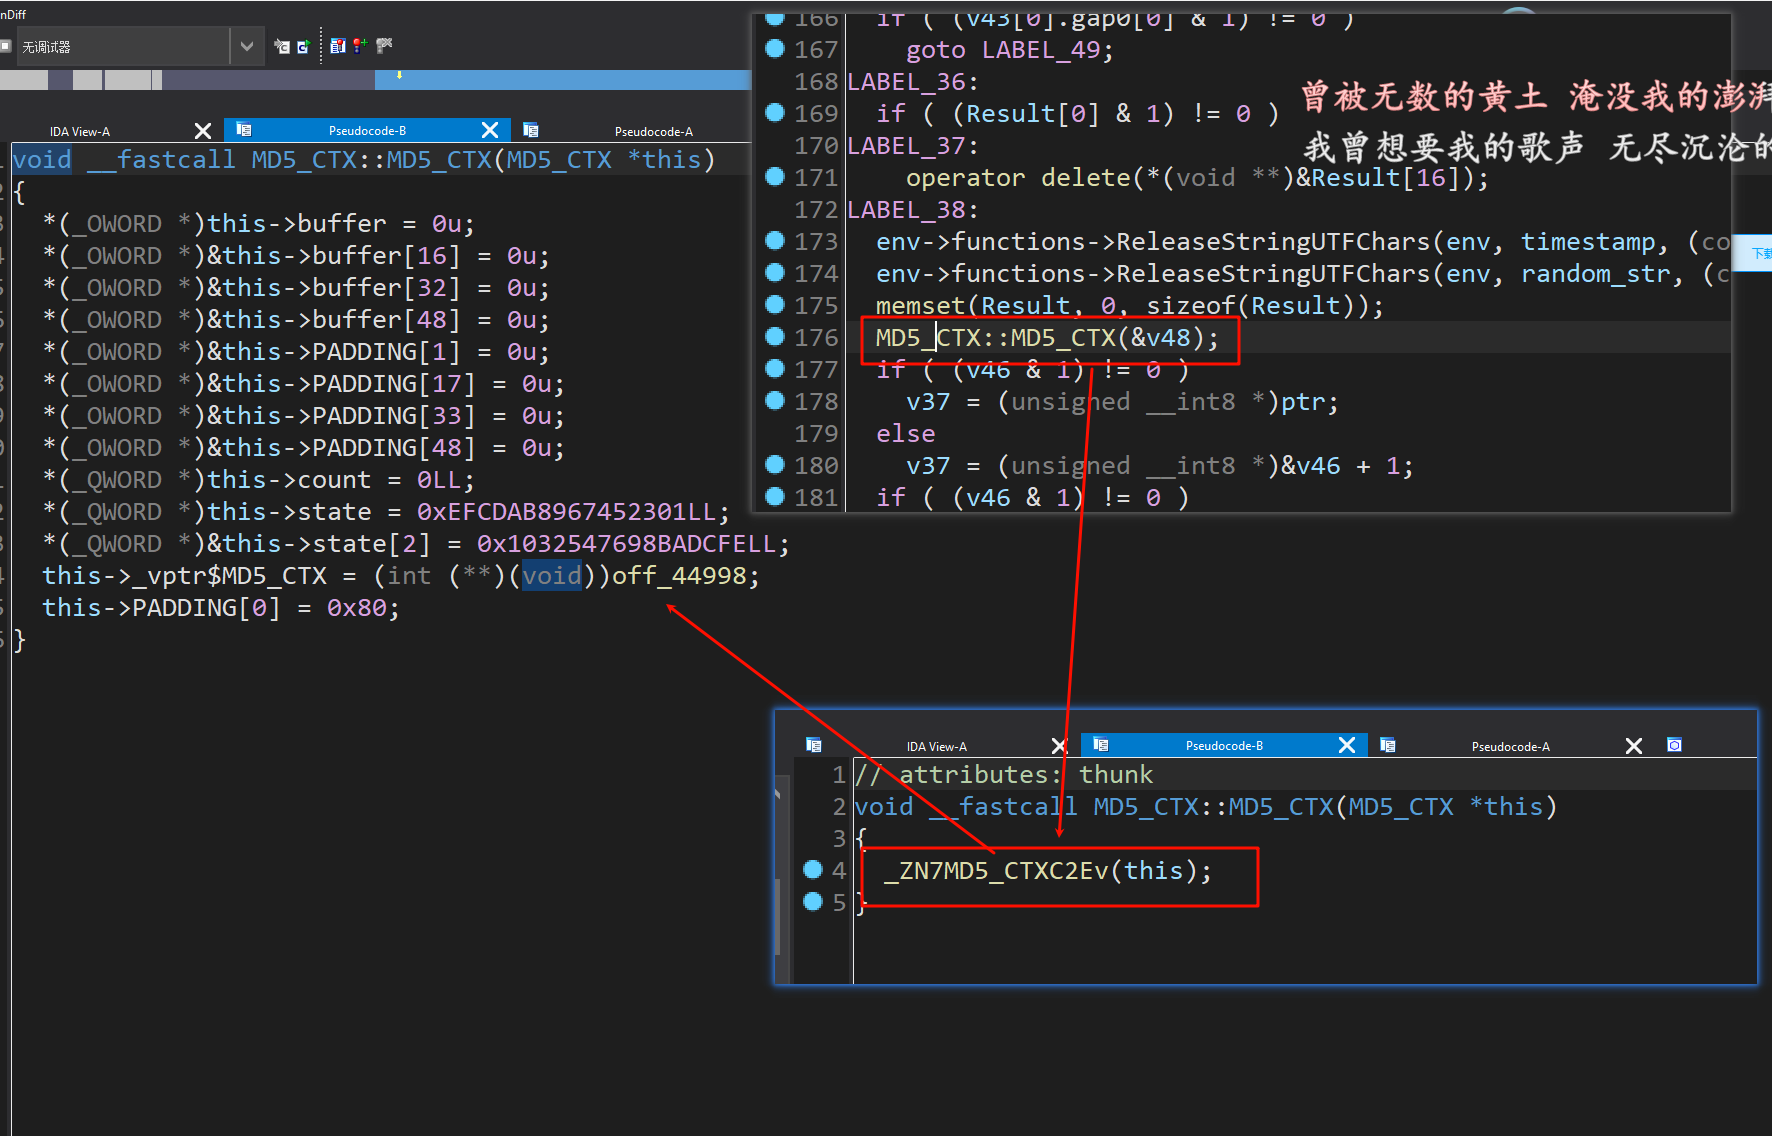Click the Pseudocode-A tab icon in top-left pane

point(531,130)
